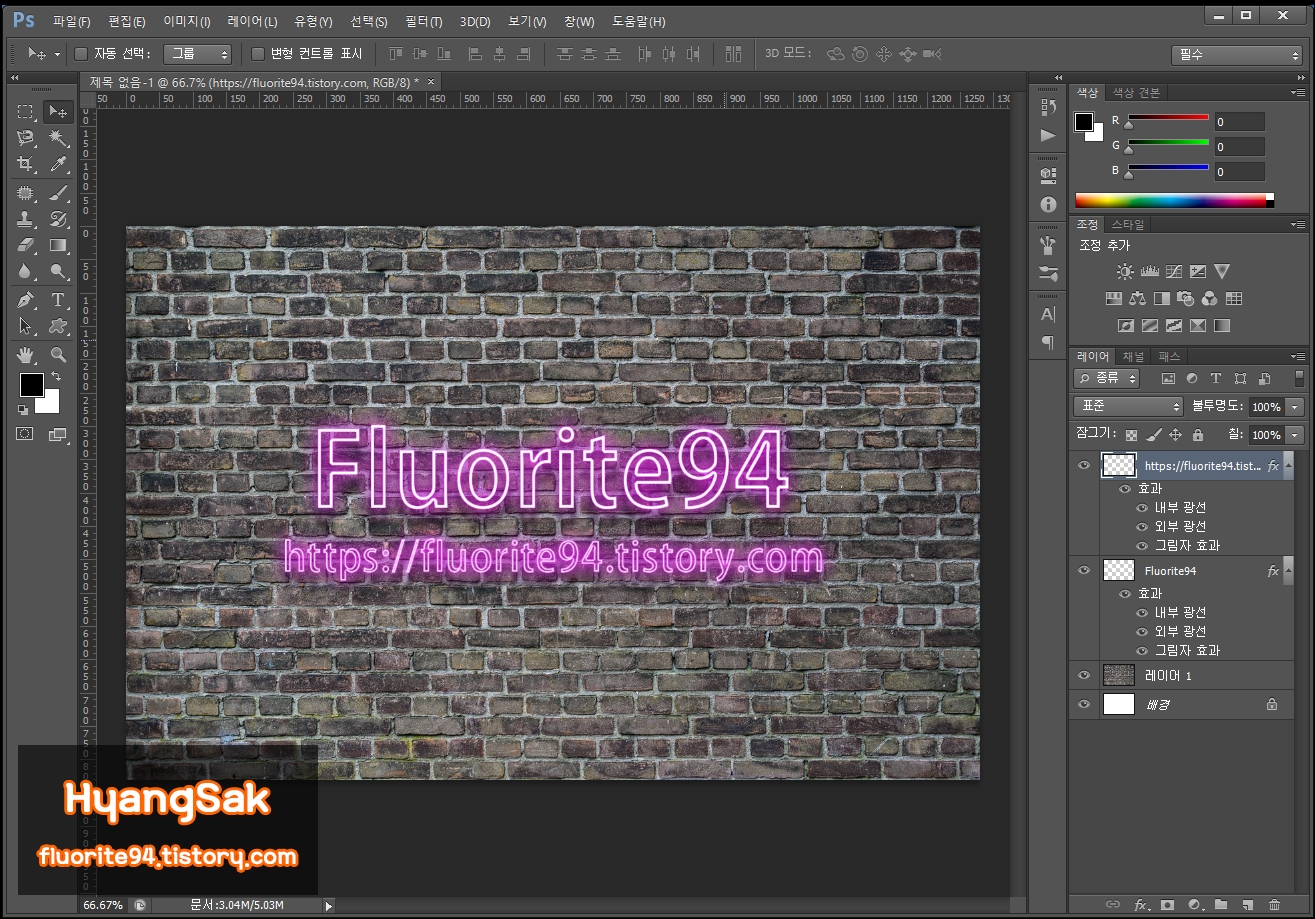This screenshot has height=919, width=1315.
Task: Select the Brush tool
Action: click(x=59, y=193)
